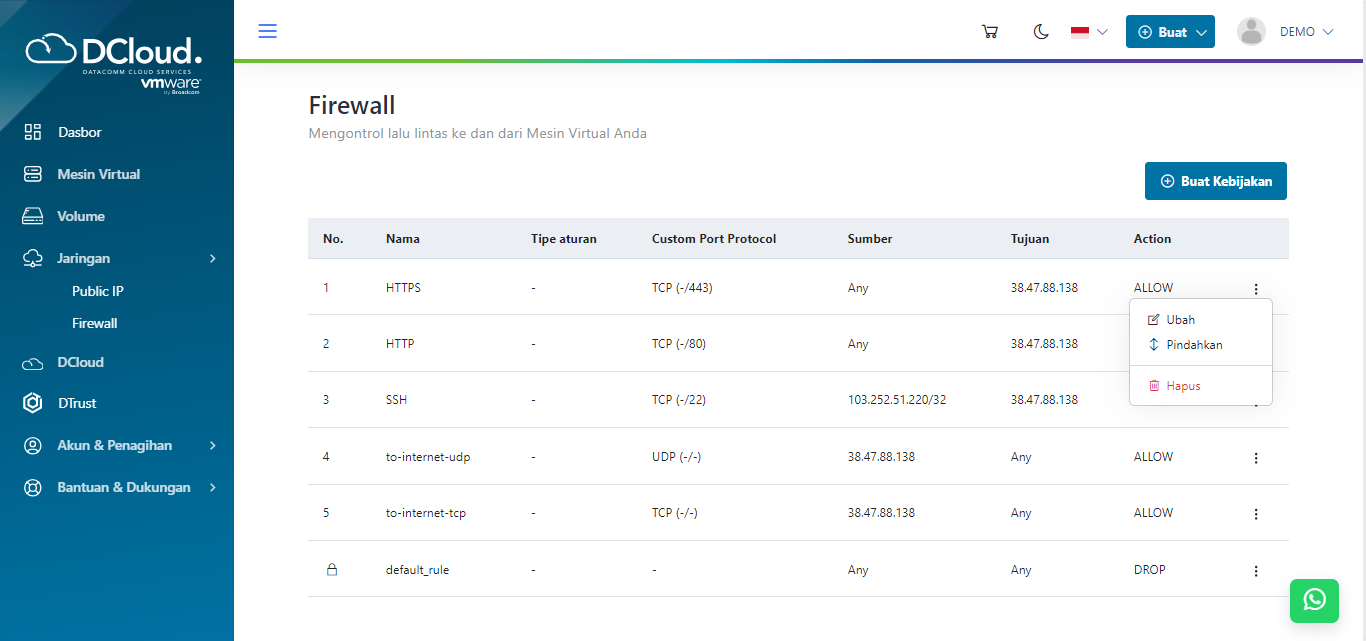Select Hapus to delete the rule

tap(1182, 386)
